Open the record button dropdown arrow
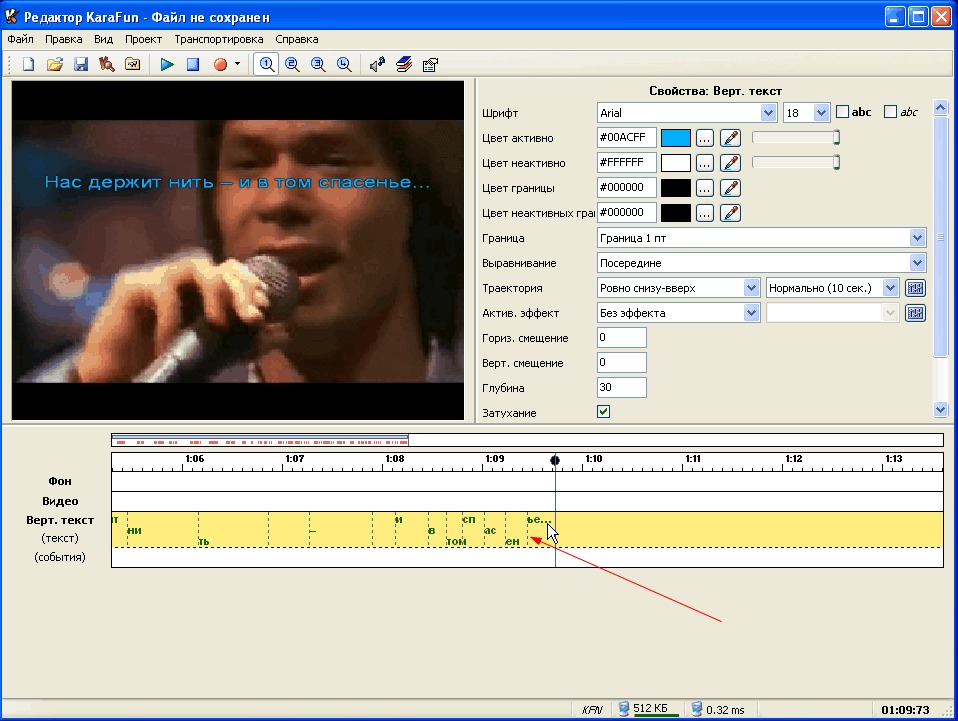The height and width of the screenshot is (721, 958). (237, 64)
